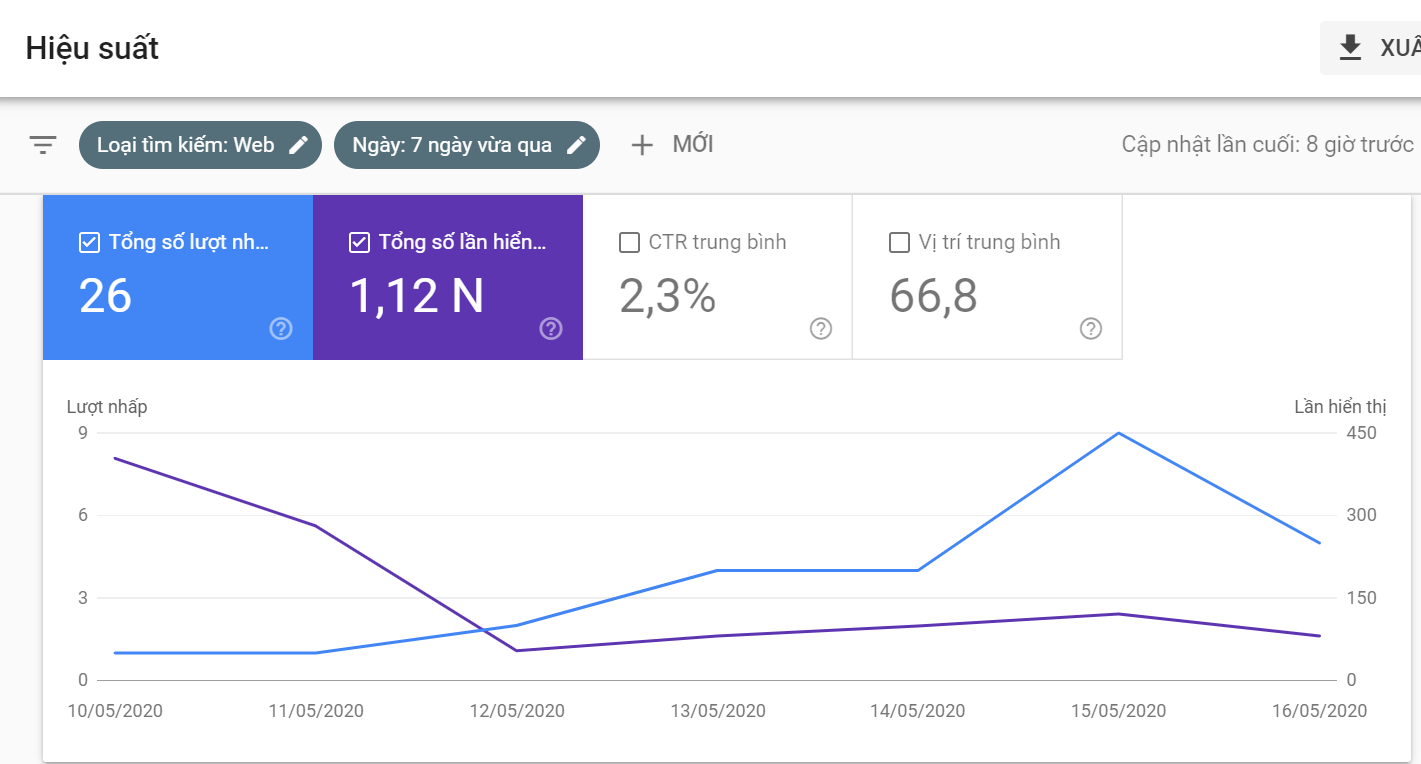
Task: Edit the search type Web pencil icon
Action: [x=298, y=145]
